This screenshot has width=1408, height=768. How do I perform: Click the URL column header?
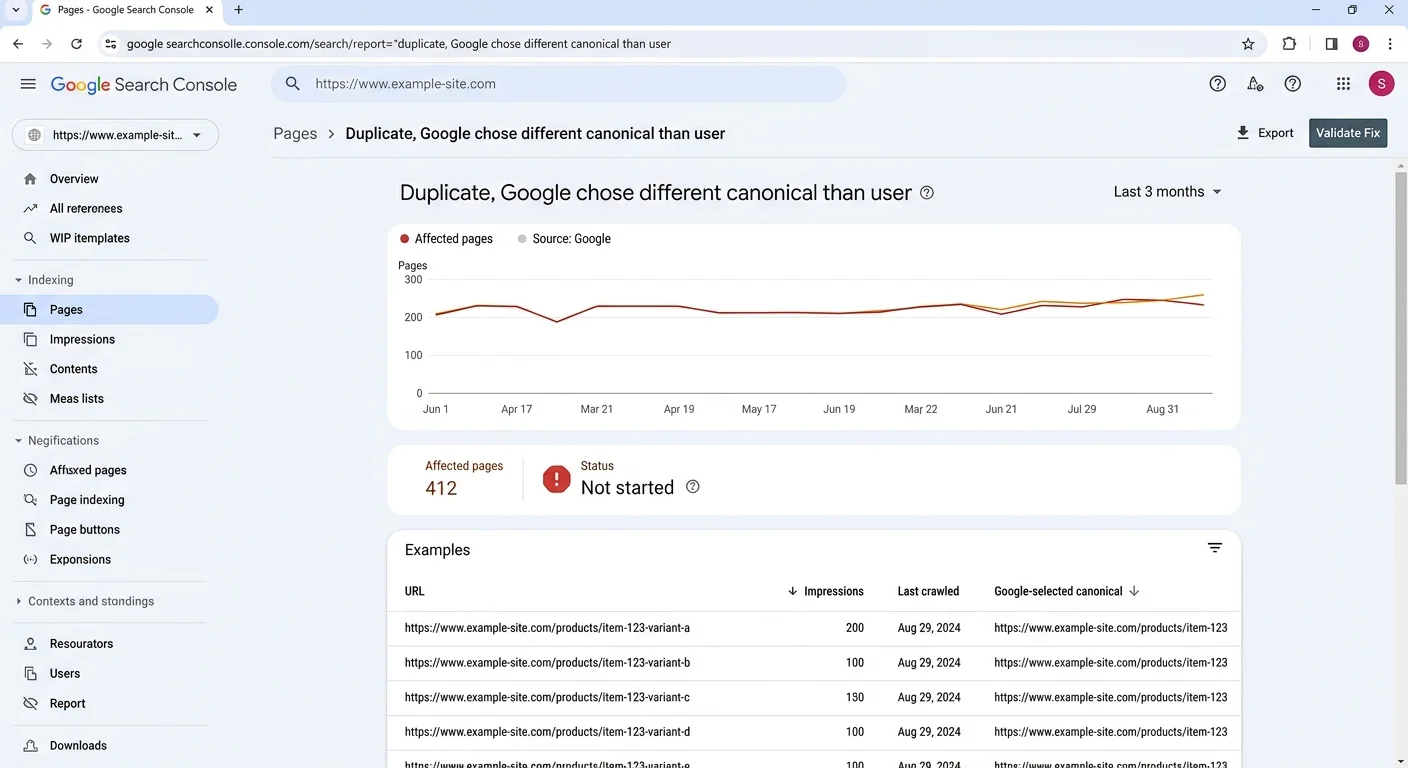415,591
